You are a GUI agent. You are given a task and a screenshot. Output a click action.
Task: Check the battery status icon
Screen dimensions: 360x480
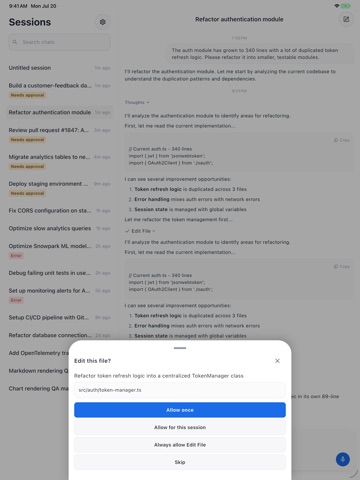tap(346, 6)
